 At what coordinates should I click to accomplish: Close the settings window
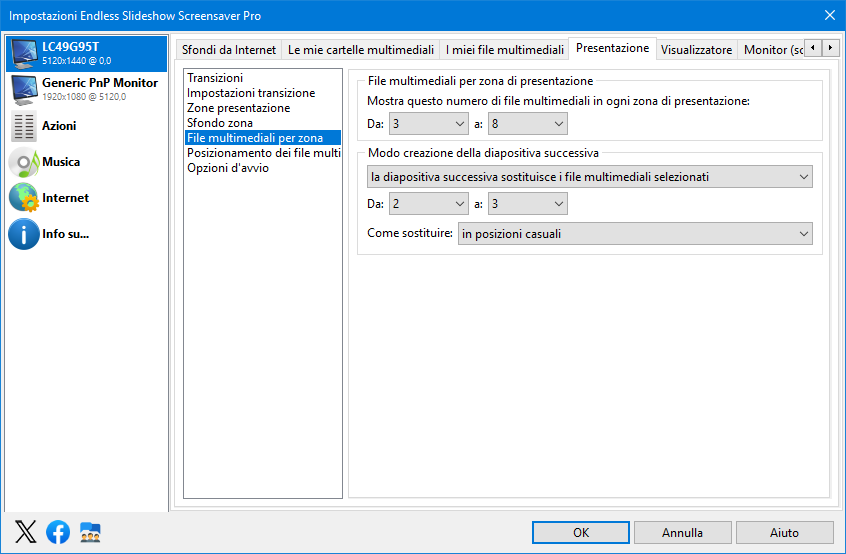tap(830, 15)
